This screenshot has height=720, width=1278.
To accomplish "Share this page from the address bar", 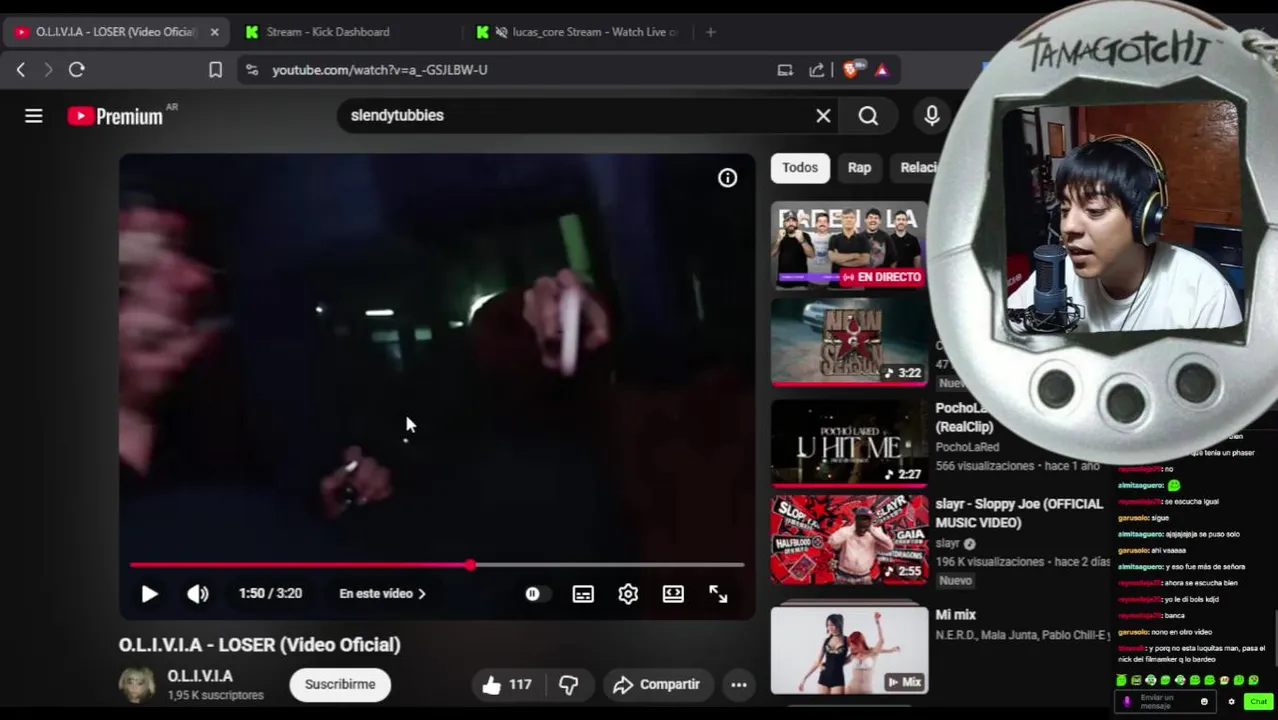I will 817,70.
